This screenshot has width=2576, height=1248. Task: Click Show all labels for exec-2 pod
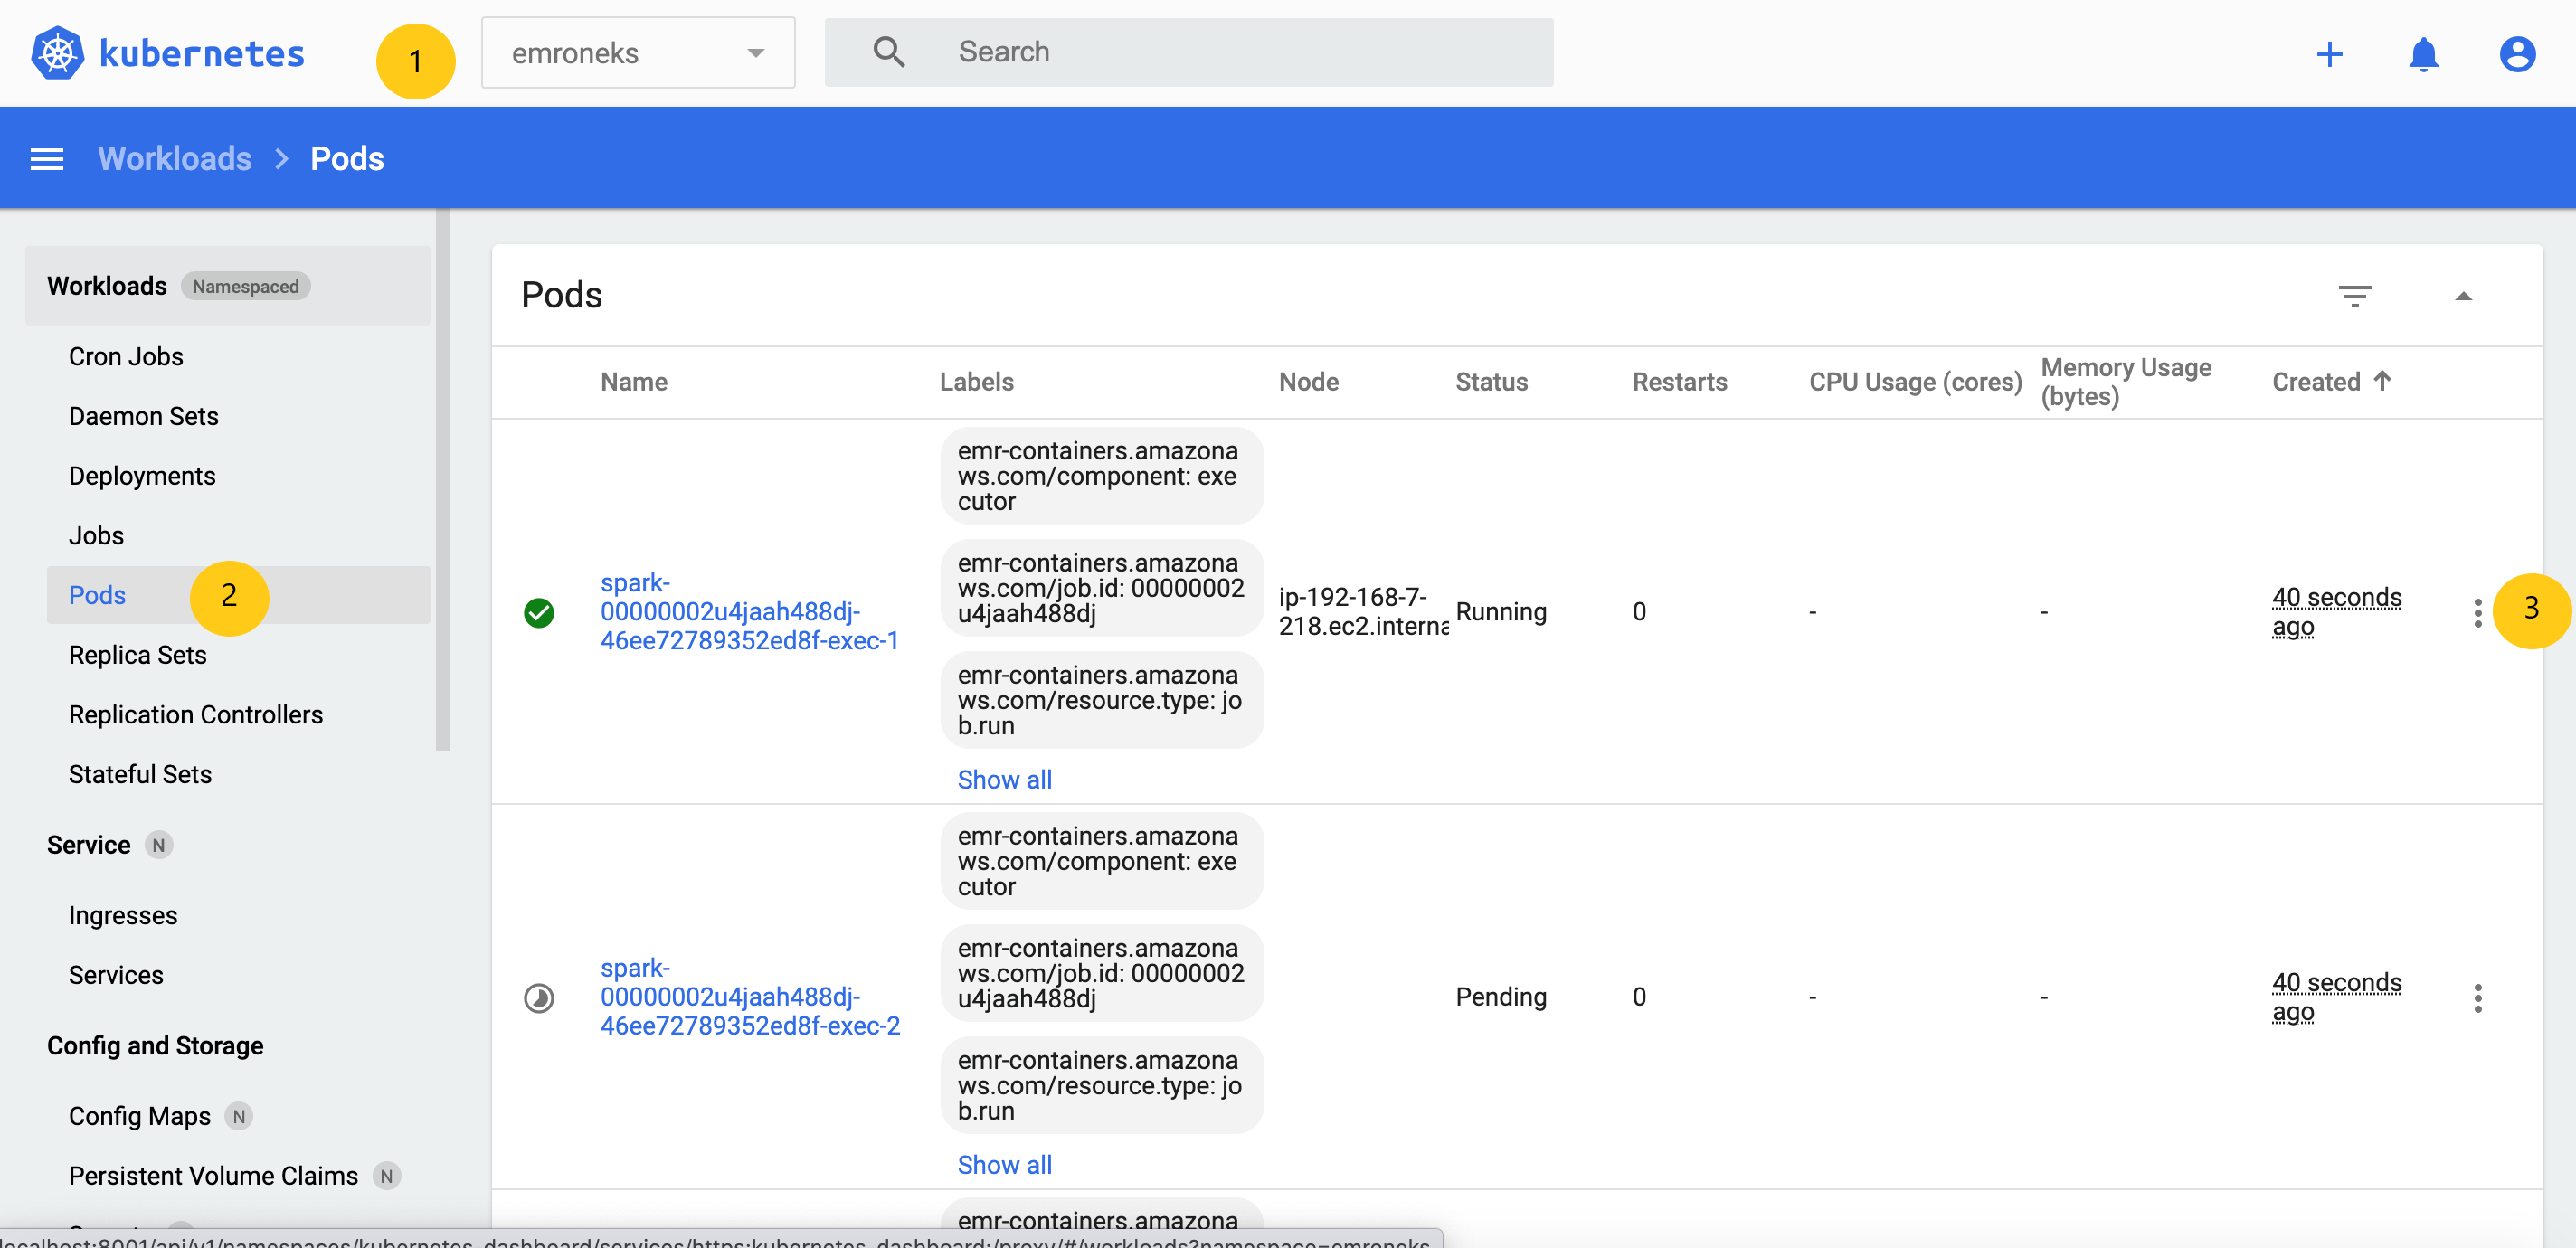click(1004, 1164)
